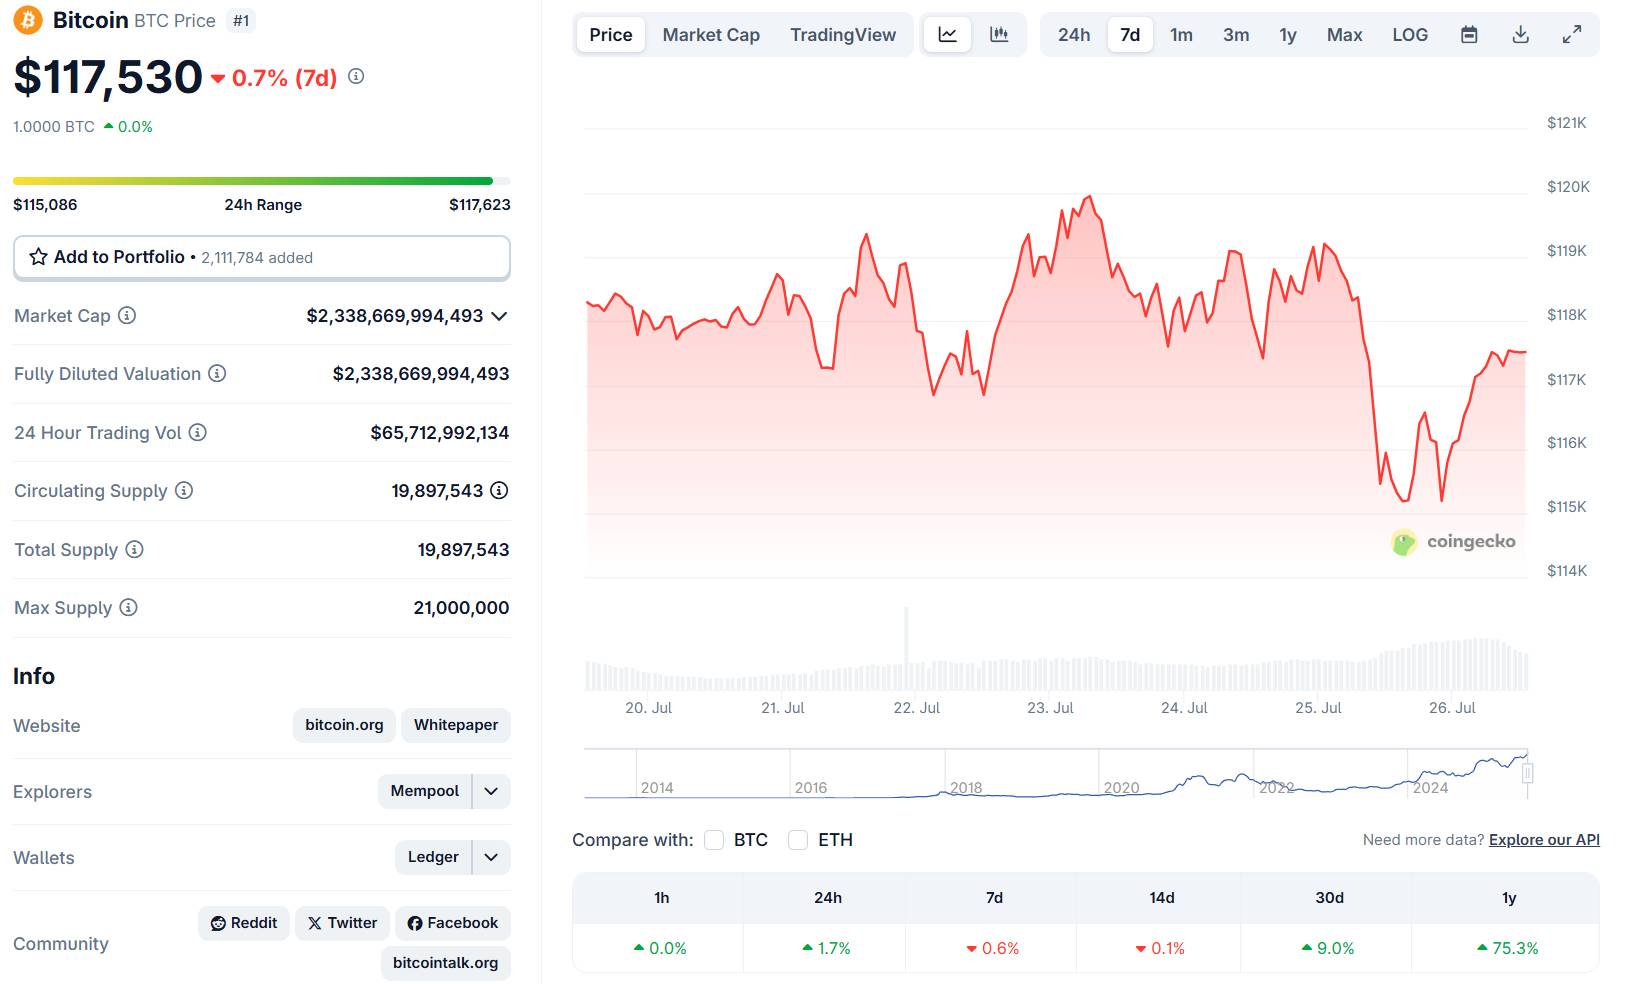The width and height of the screenshot is (1625, 984).
Task: Enable ETH comparison checkbox
Action: click(798, 840)
